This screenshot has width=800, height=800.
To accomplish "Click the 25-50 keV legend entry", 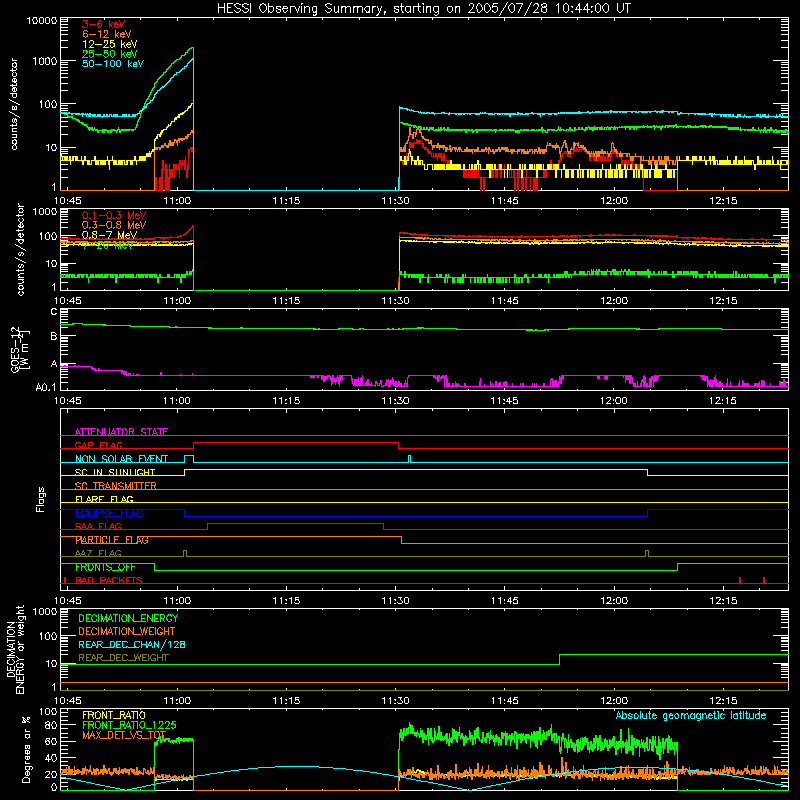I will click(110, 54).
